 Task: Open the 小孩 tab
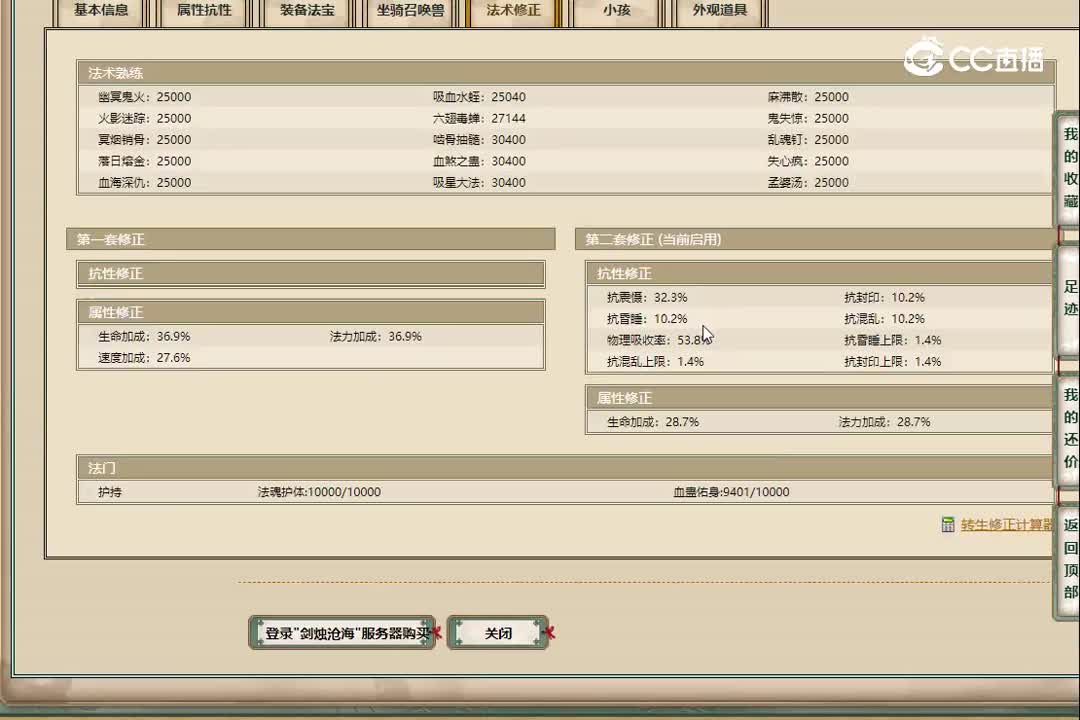coord(616,11)
